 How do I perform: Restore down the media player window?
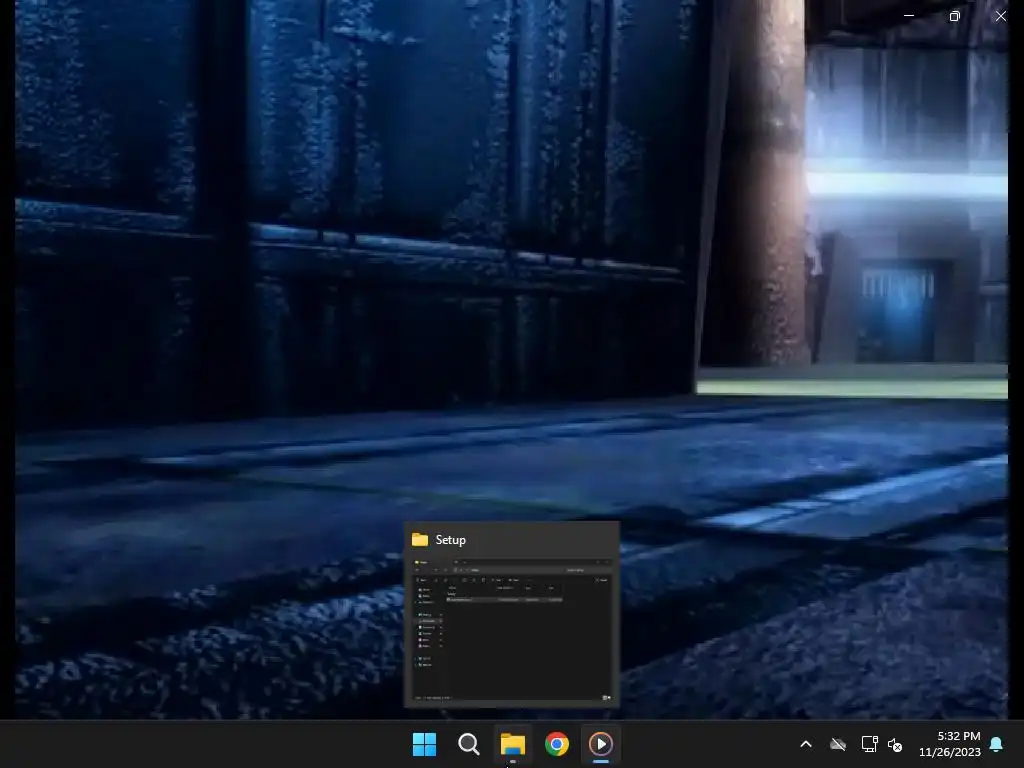pyautogui.click(x=954, y=16)
